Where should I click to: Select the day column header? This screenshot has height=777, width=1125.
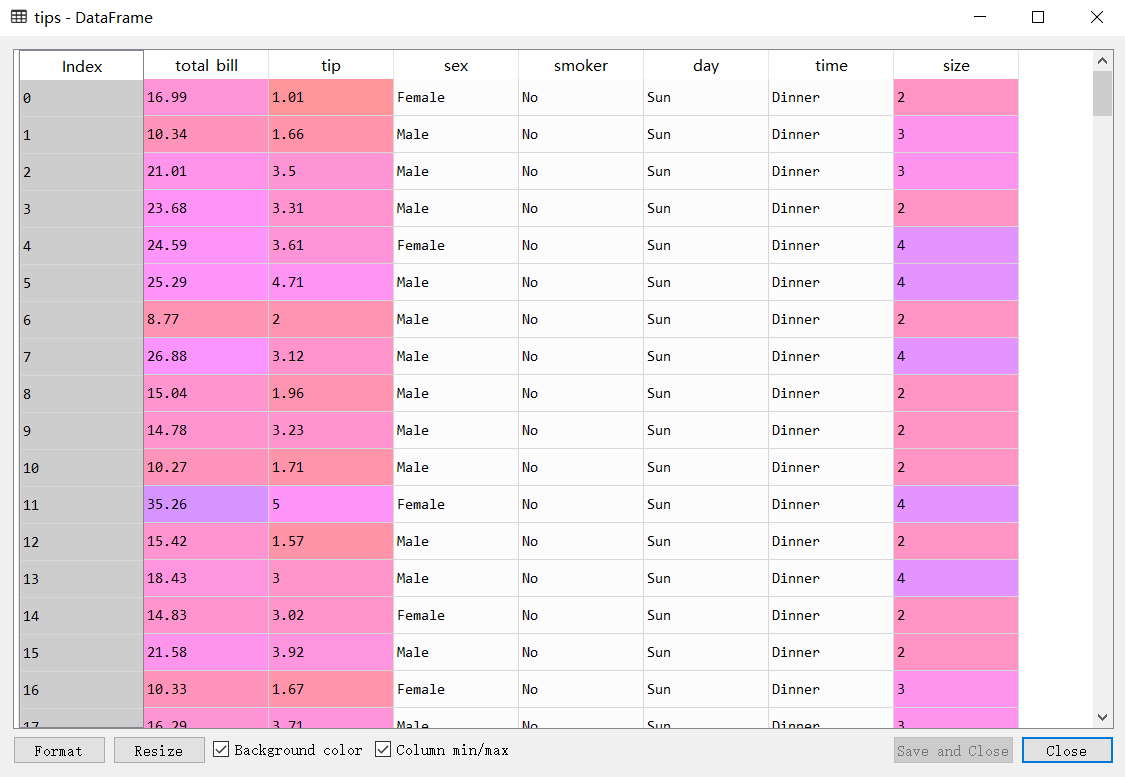click(x=706, y=65)
